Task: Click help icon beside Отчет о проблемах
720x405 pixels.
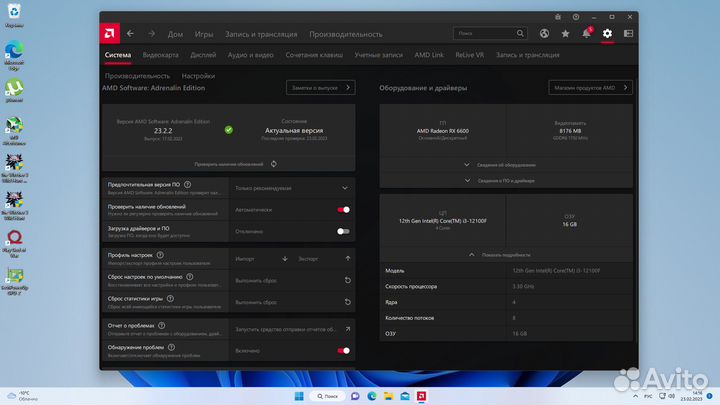Action: pyautogui.click(x=162, y=326)
